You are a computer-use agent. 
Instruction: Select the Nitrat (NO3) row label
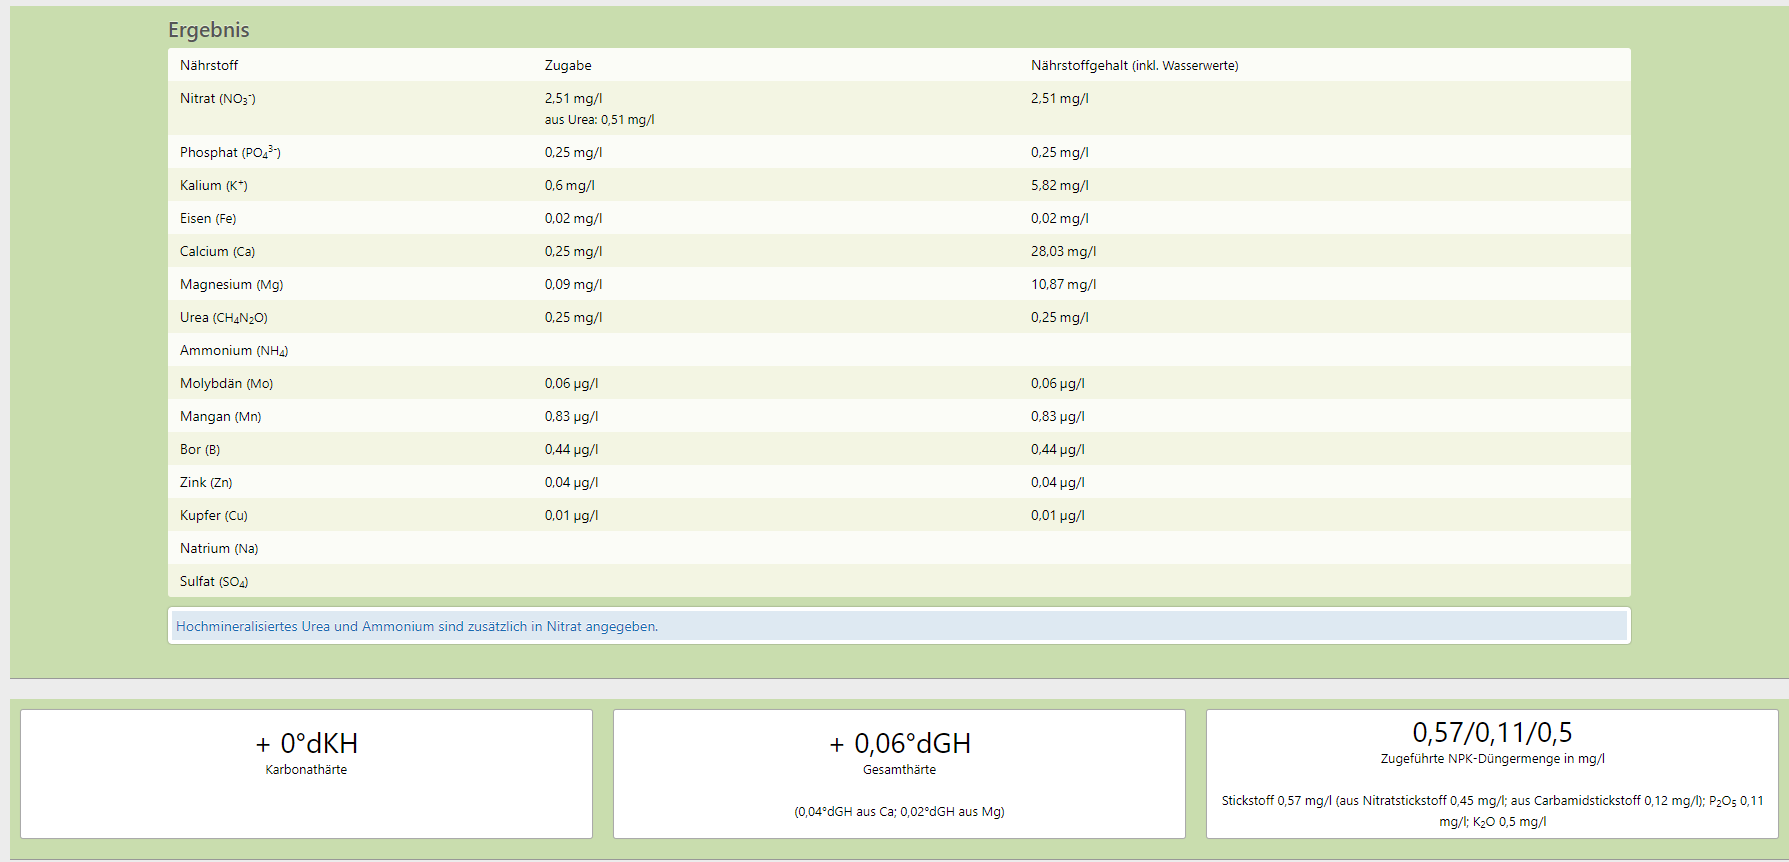[218, 98]
